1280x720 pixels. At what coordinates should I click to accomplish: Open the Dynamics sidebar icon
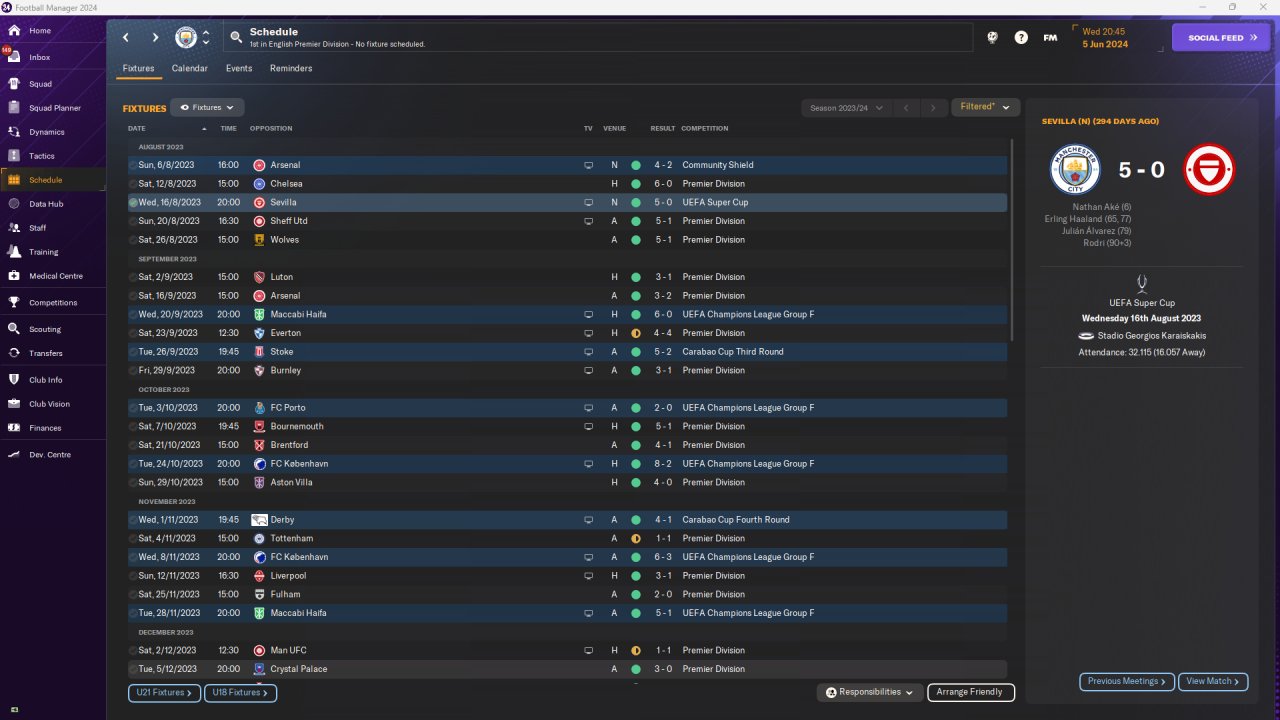click(x=14, y=132)
